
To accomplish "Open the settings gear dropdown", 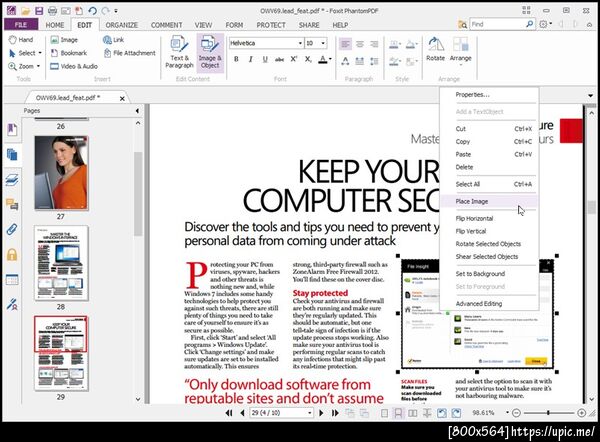I will pos(546,24).
